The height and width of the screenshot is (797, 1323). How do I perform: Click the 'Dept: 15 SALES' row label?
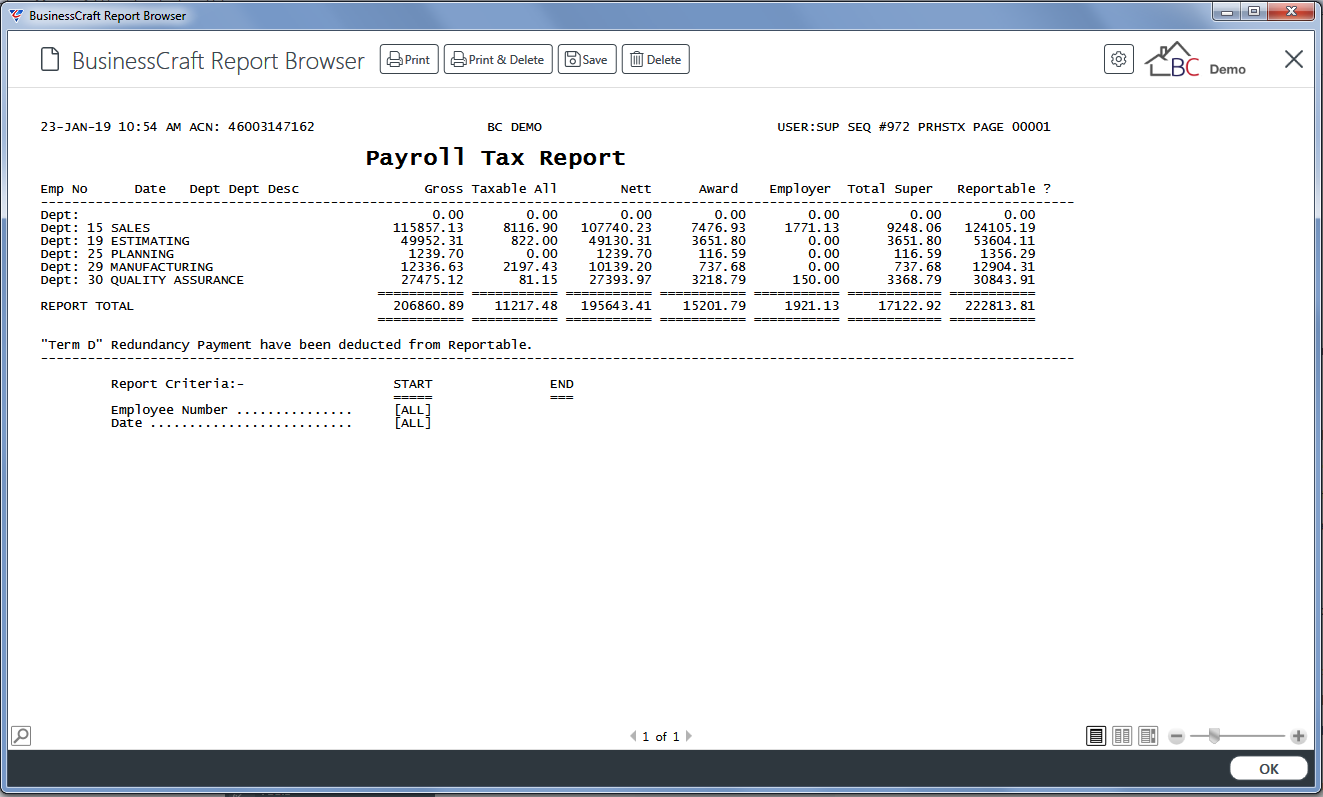(95, 228)
